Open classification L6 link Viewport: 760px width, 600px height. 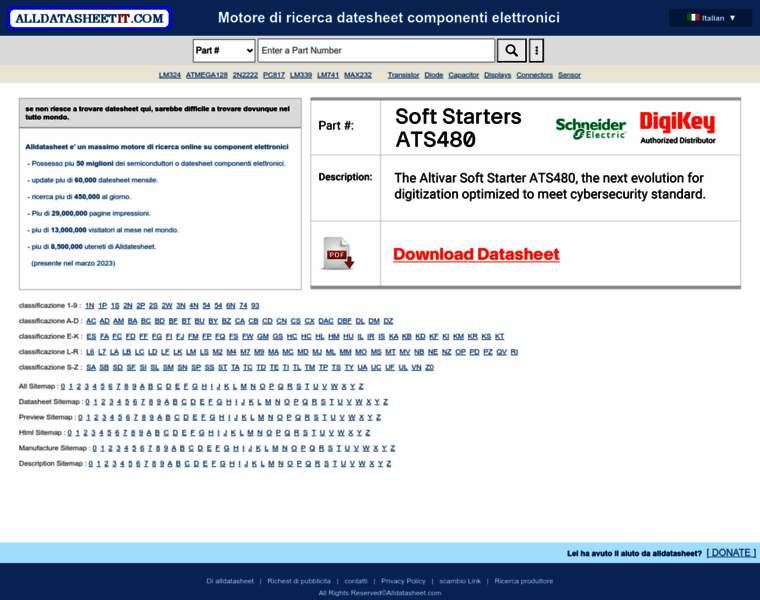(90, 352)
